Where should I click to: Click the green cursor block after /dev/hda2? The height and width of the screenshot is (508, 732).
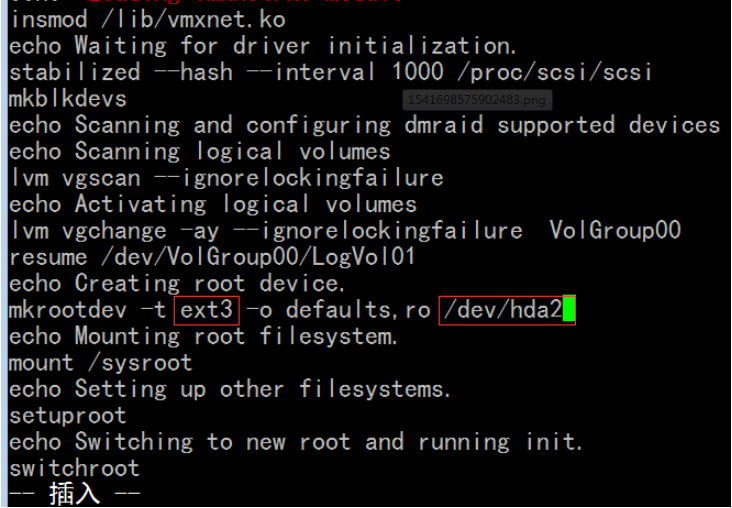[x=569, y=309]
